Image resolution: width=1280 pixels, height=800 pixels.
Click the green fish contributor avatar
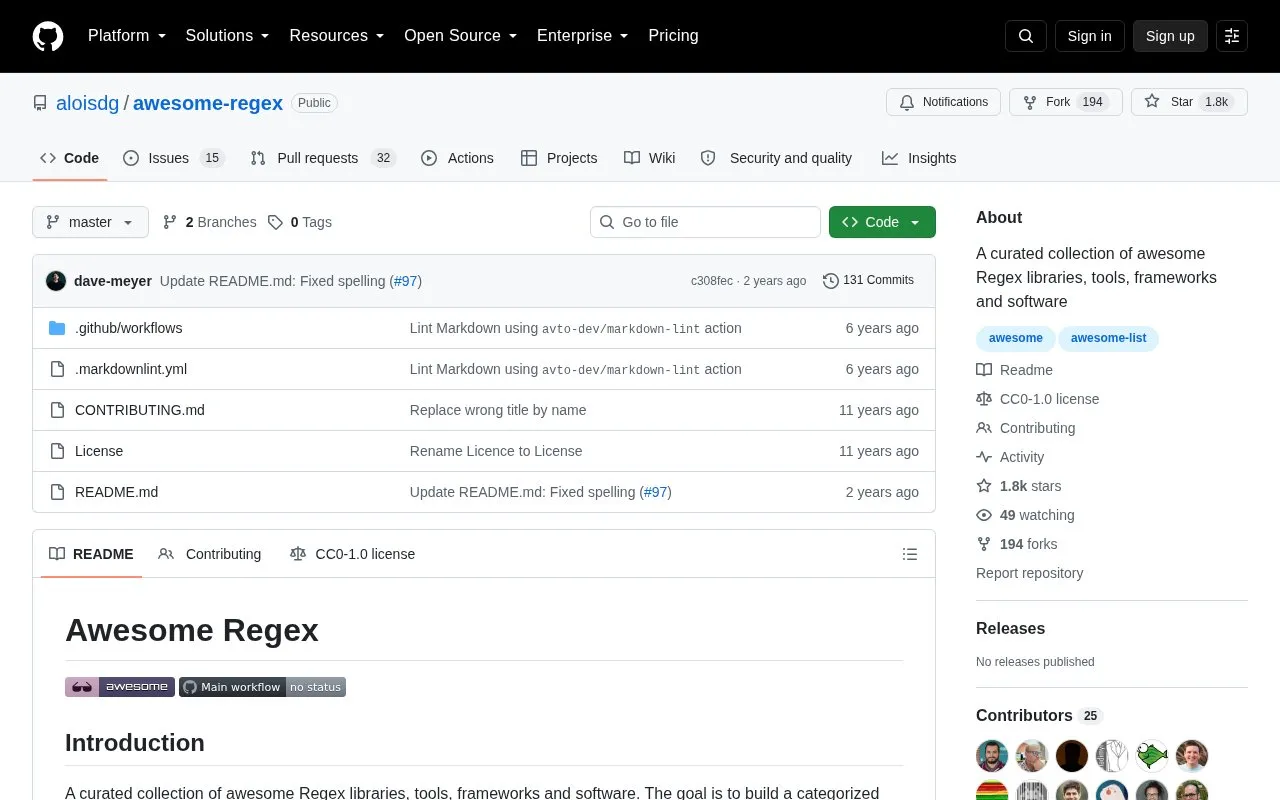pos(1152,756)
